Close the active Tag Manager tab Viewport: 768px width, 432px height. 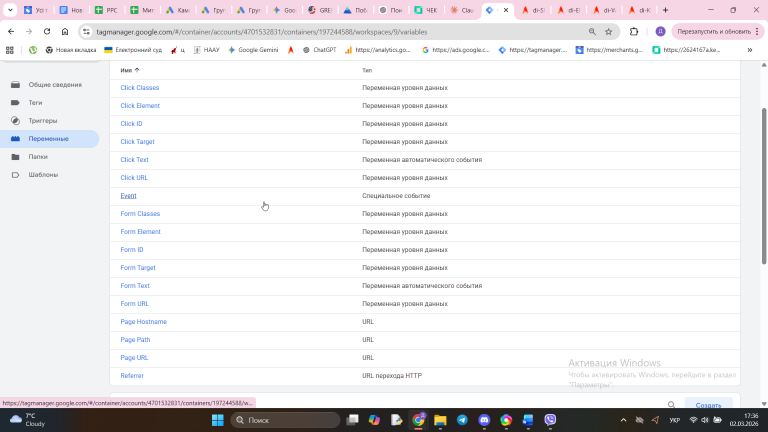tap(506, 10)
